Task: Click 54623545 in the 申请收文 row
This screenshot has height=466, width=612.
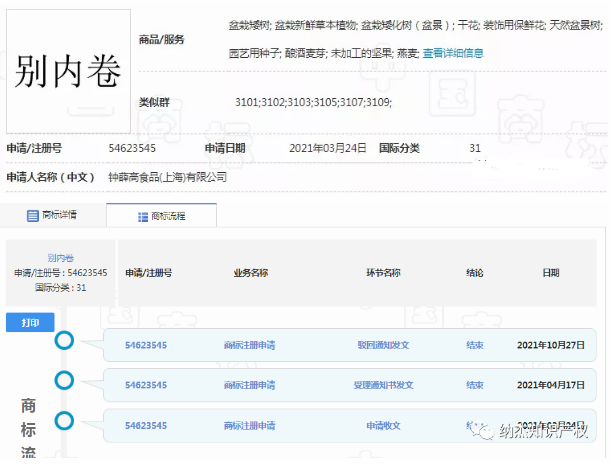Action: [146, 425]
